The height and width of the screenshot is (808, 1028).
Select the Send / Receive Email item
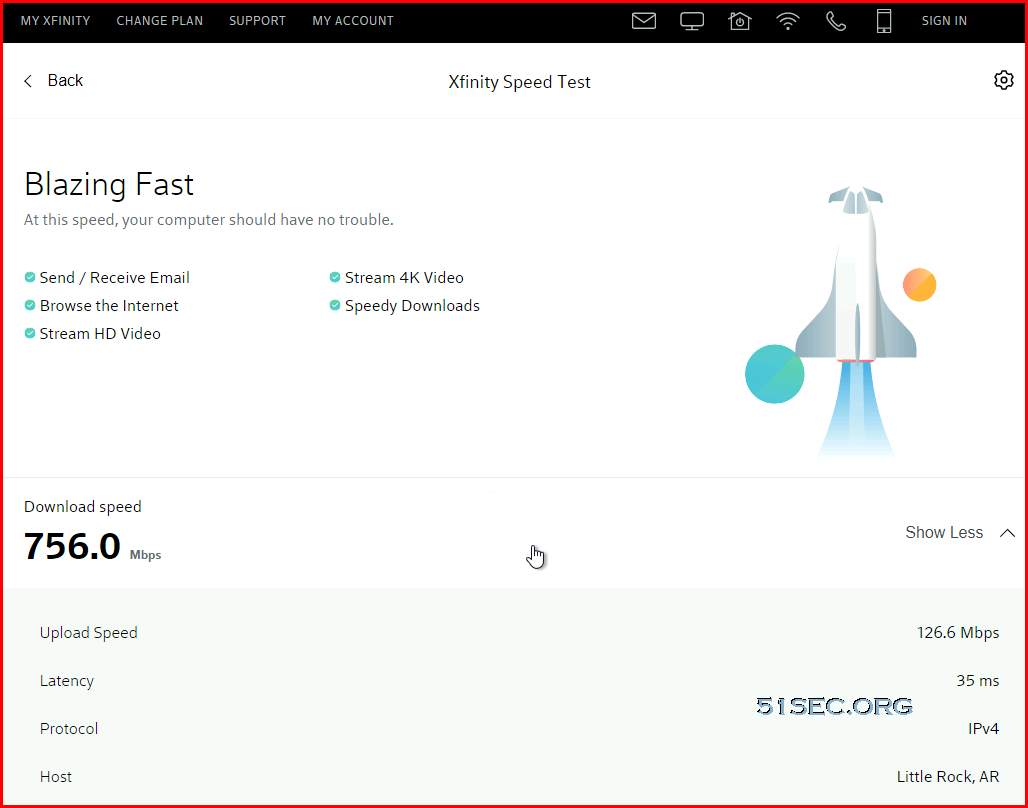(114, 277)
